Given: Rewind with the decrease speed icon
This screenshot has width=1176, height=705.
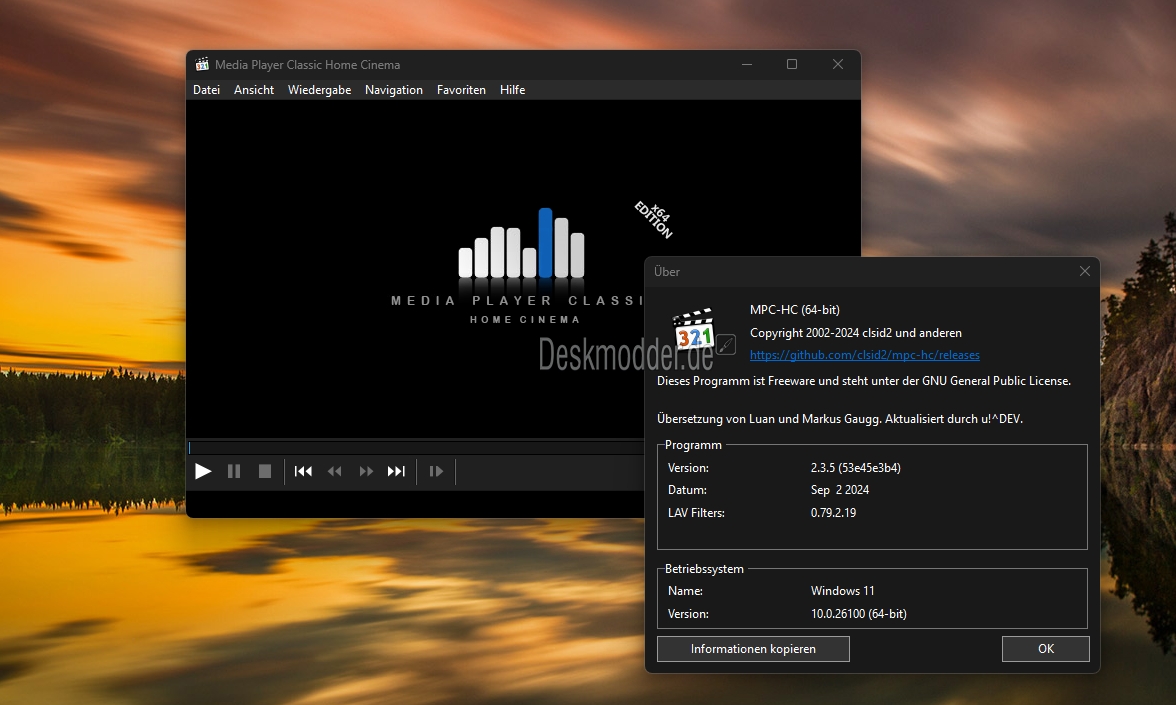Looking at the screenshot, I should (334, 471).
